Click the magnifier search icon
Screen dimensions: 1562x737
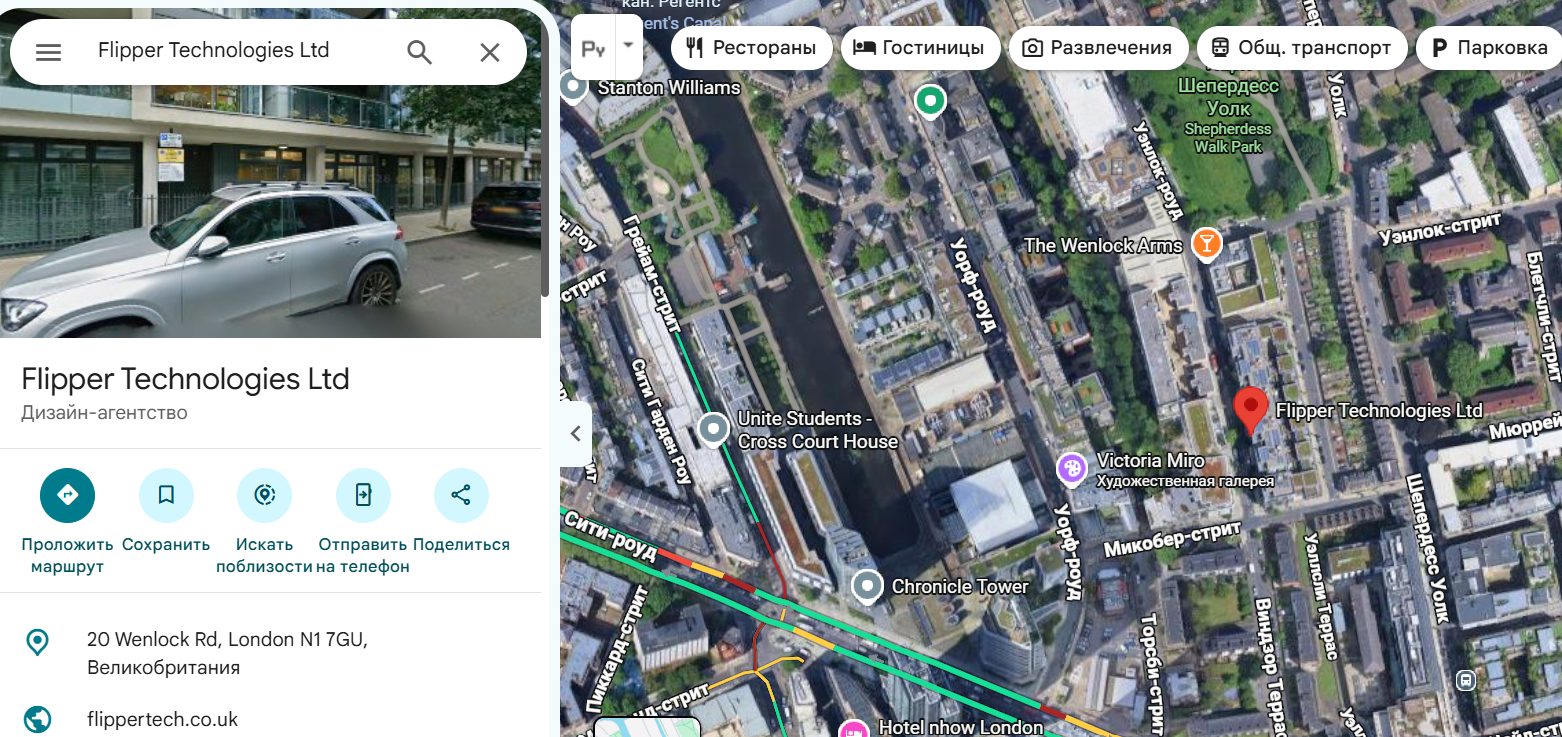pyautogui.click(x=420, y=52)
